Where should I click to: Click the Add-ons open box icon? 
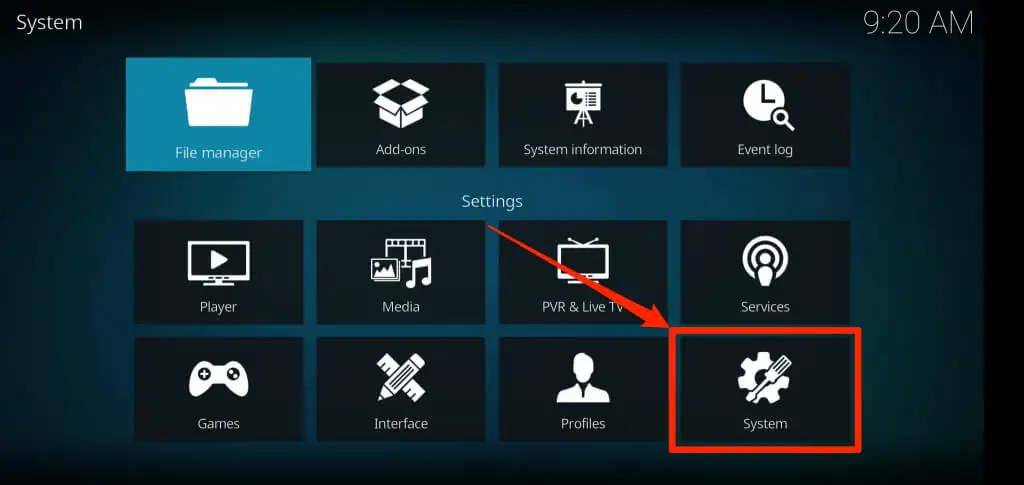point(400,103)
